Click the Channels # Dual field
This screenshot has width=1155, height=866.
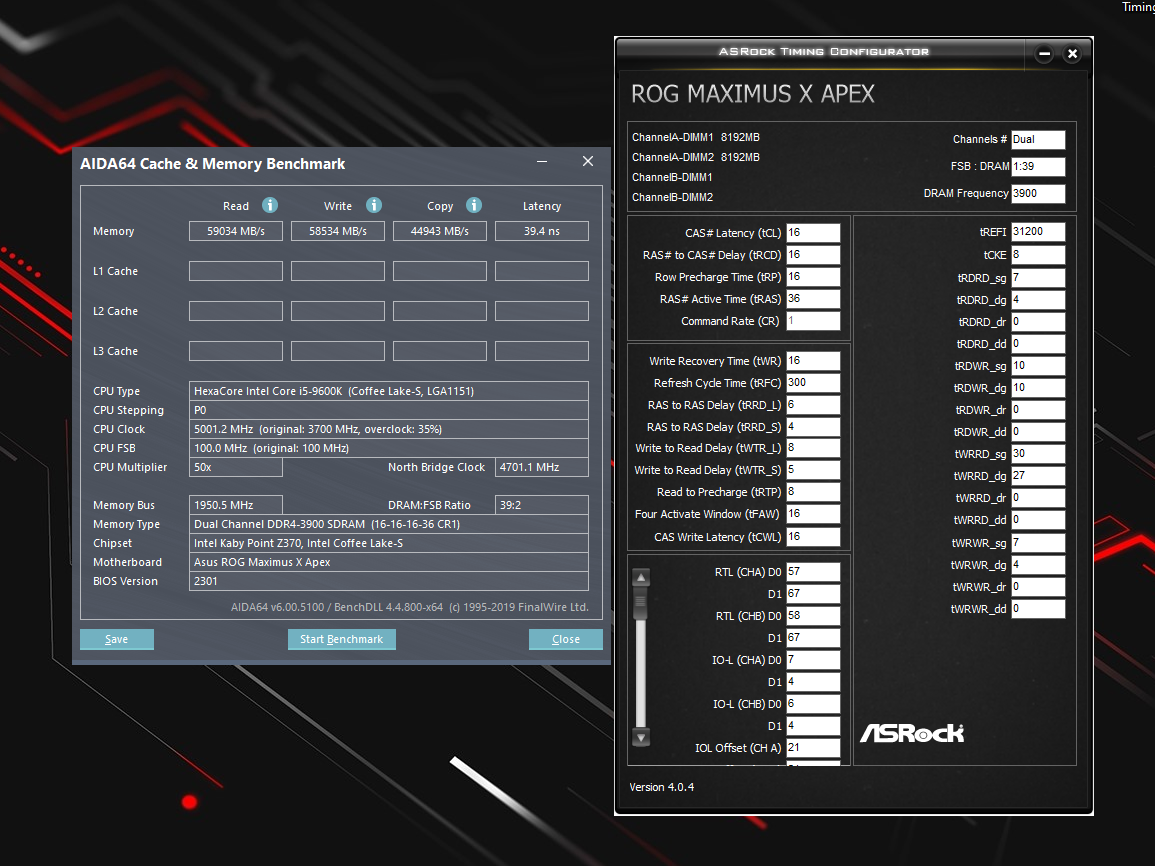coord(1038,139)
